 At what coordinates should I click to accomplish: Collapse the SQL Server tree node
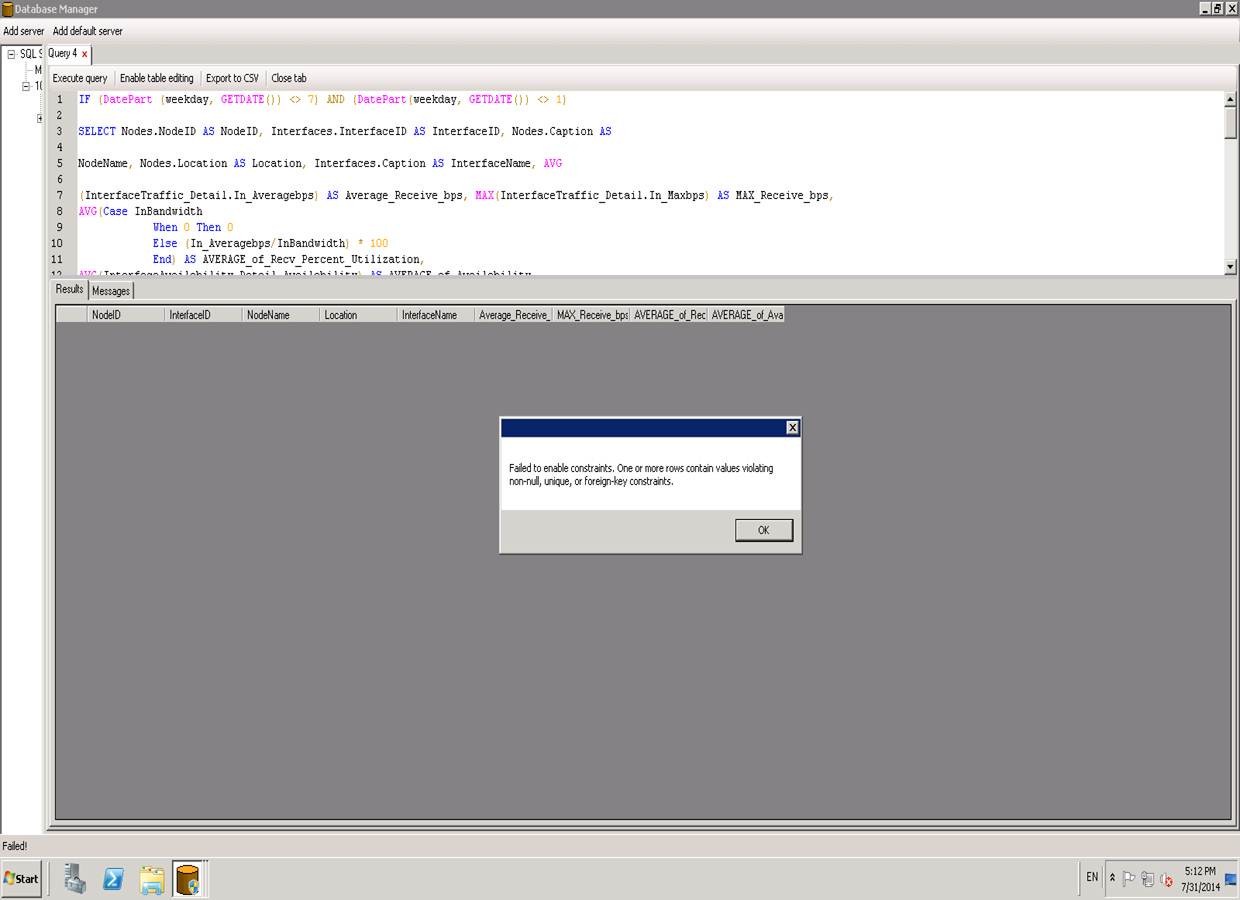(11, 54)
